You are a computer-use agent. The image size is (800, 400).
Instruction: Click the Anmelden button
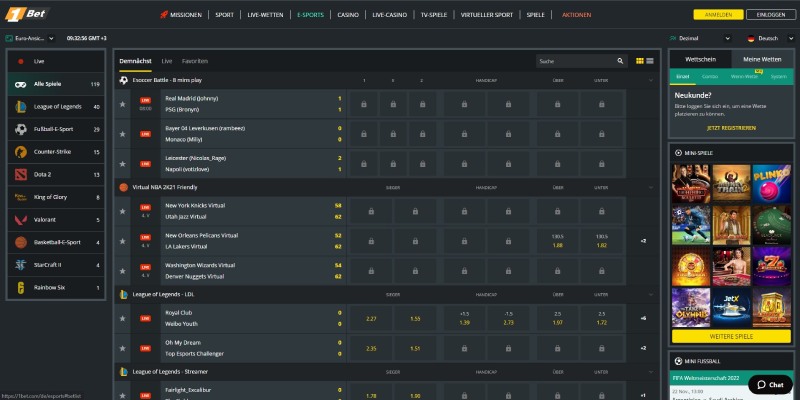718,15
